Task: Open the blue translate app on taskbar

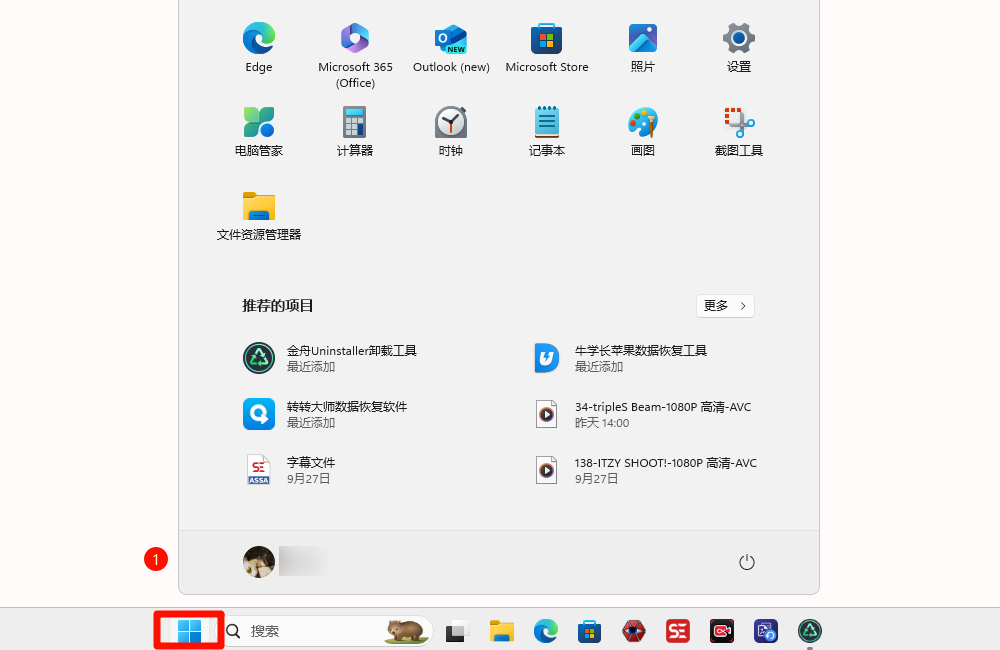Action: (766, 631)
